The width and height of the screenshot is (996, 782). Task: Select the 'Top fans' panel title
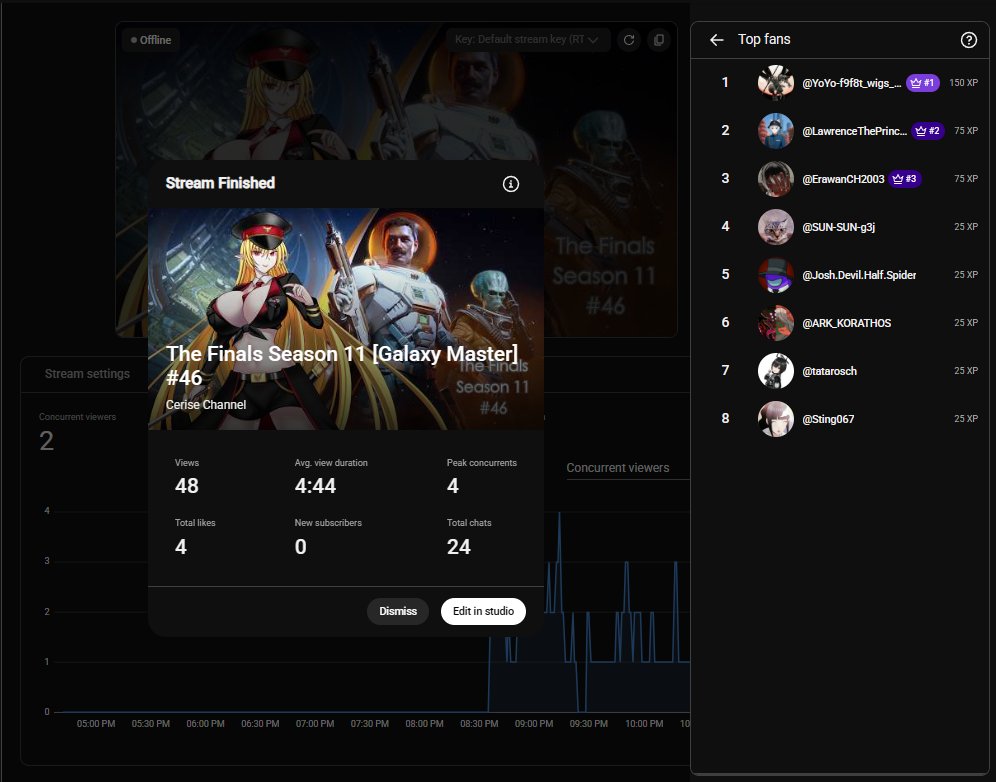pyautogui.click(x=764, y=39)
